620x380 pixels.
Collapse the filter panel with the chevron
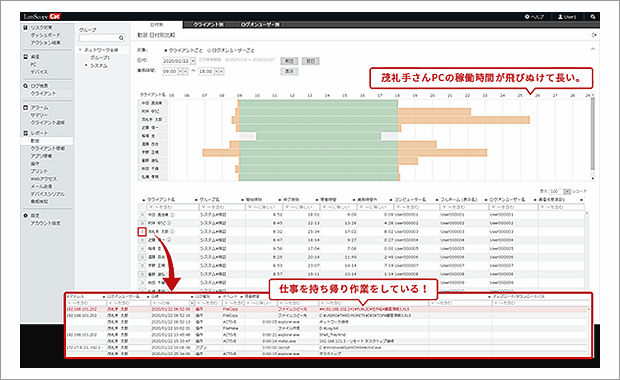point(592,49)
